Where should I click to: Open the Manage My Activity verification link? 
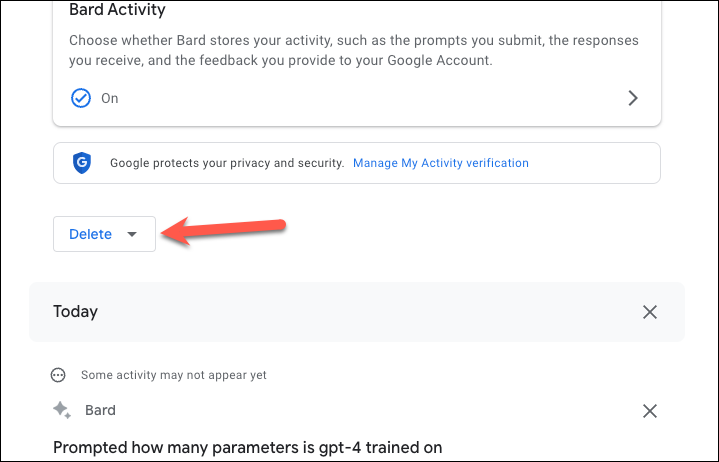tap(441, 163)
